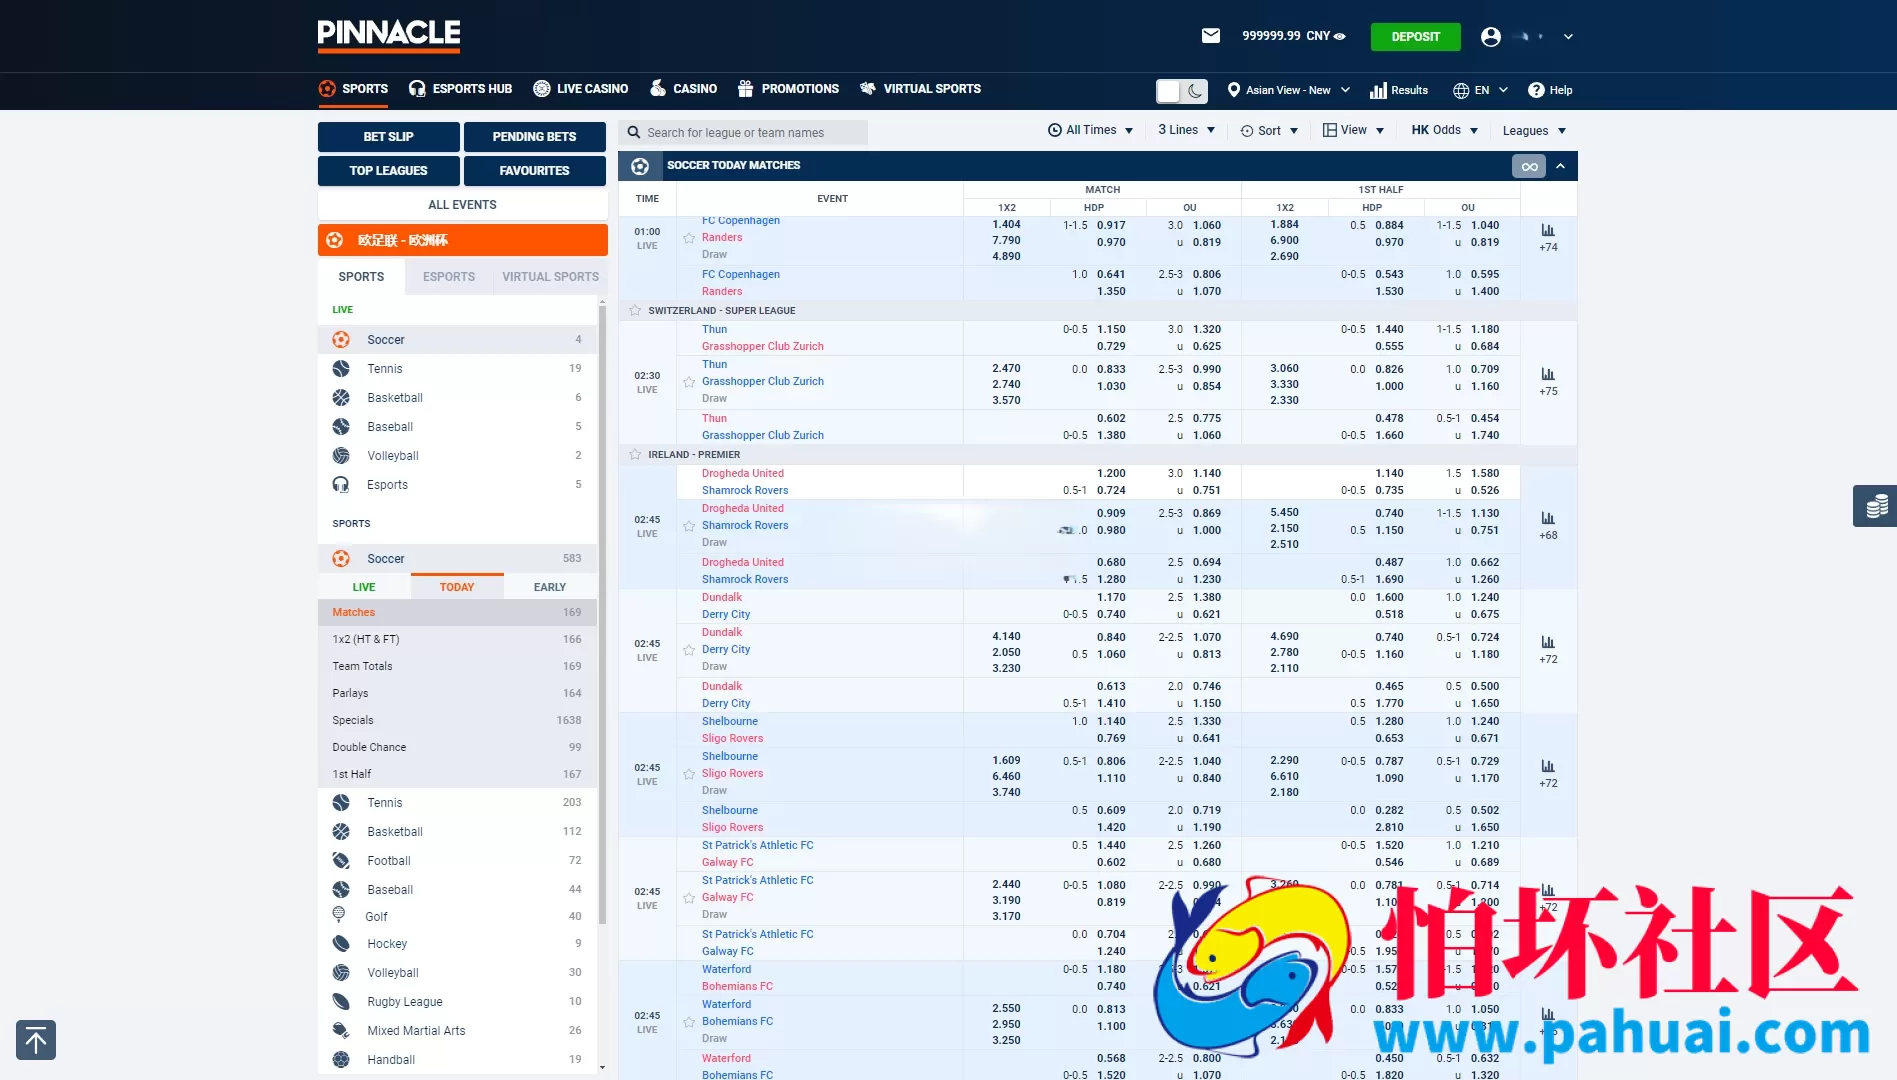This screenshot has width=1897, height=1080.
Task: Open the Asian View - New dropdown
Action: click(x=1289, y=90)
